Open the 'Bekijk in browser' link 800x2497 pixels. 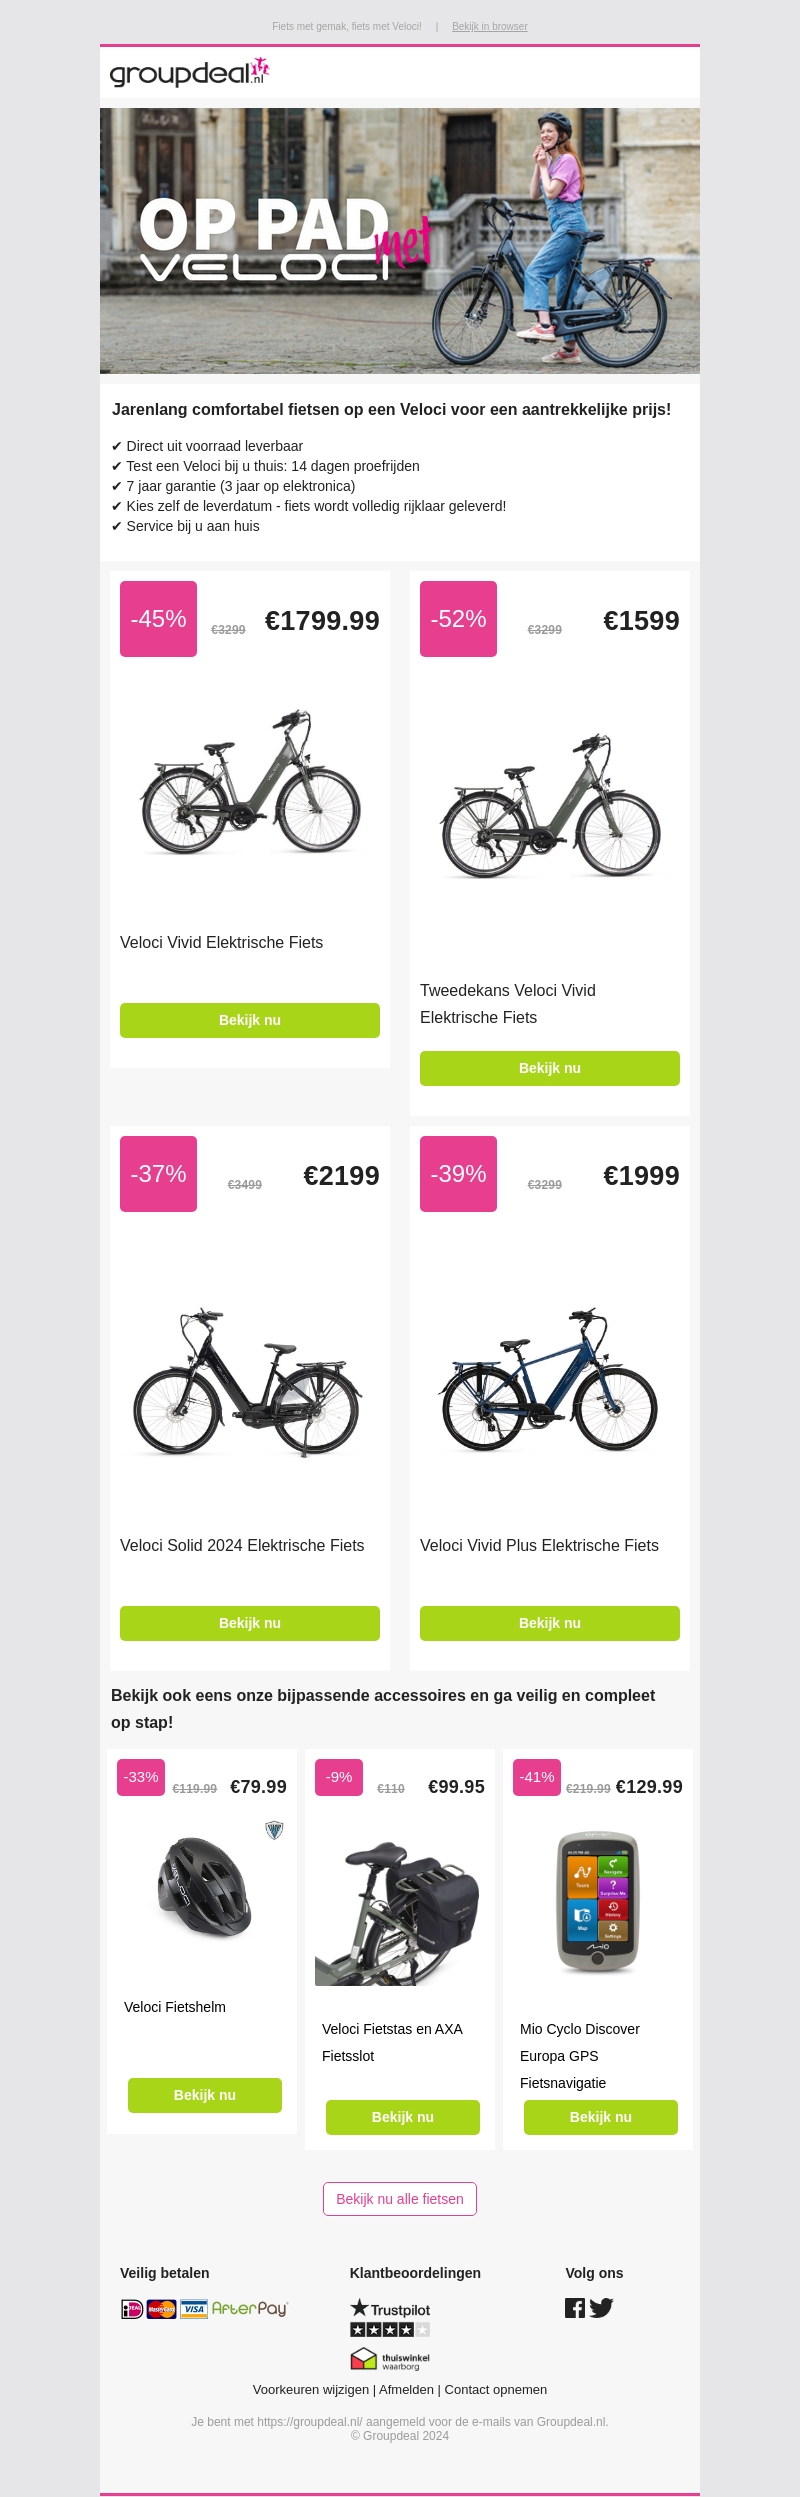tap(489, 27)
